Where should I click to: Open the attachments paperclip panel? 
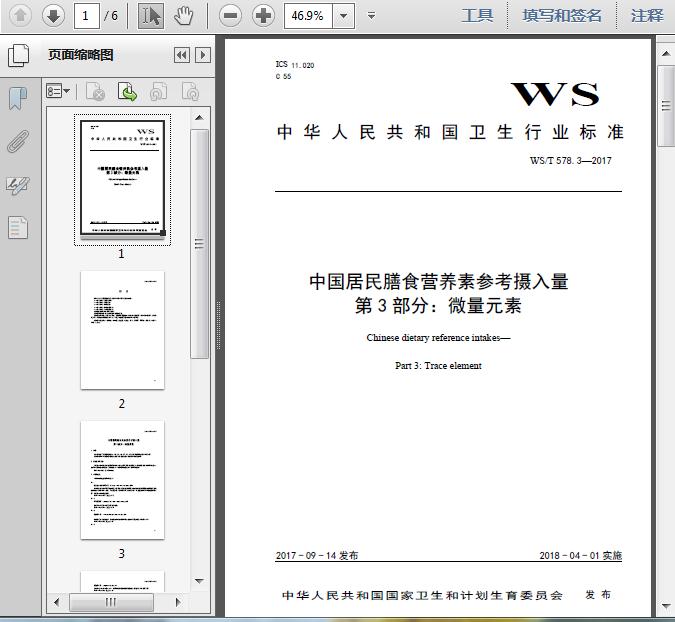[18, 141]
